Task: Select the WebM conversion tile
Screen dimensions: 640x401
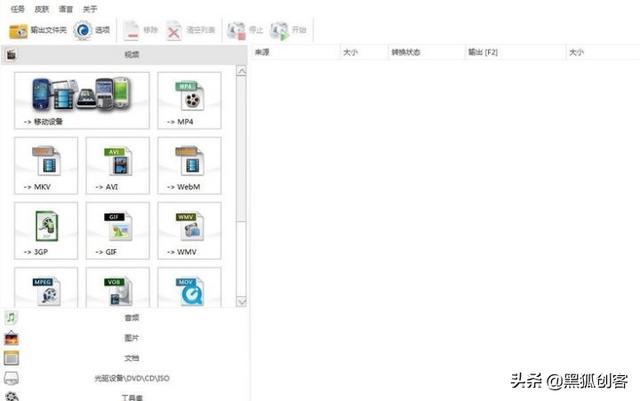Action: click(x=189, y=165)
